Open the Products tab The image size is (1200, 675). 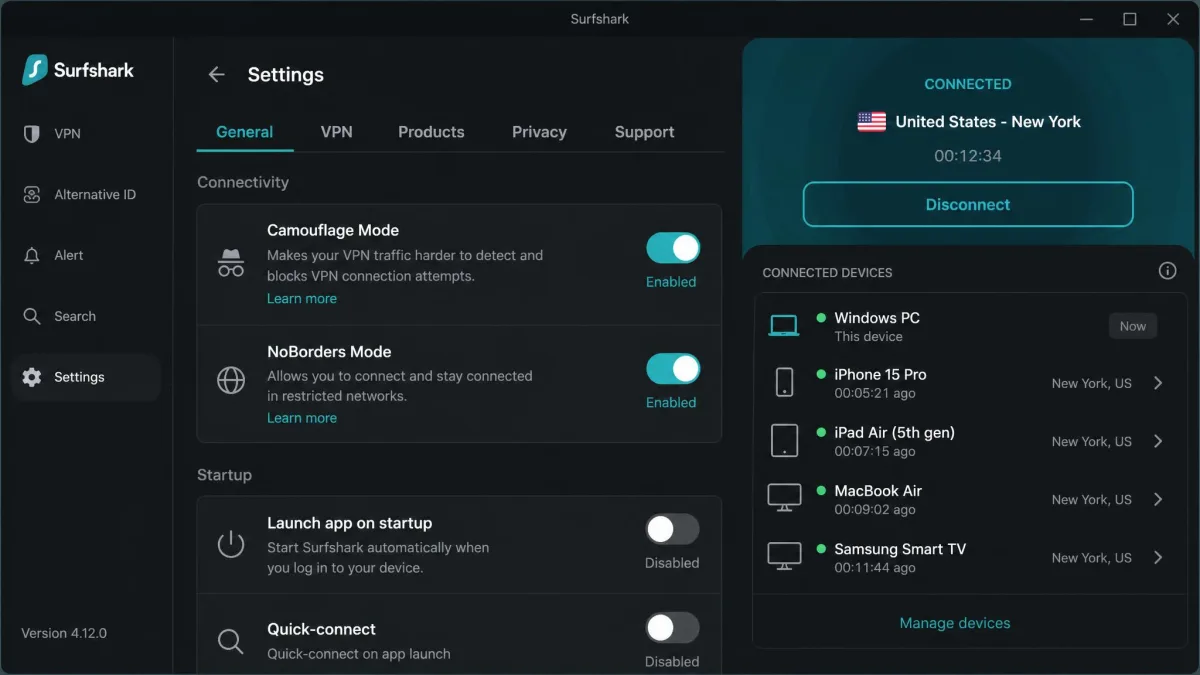click(x=431, y=132)
